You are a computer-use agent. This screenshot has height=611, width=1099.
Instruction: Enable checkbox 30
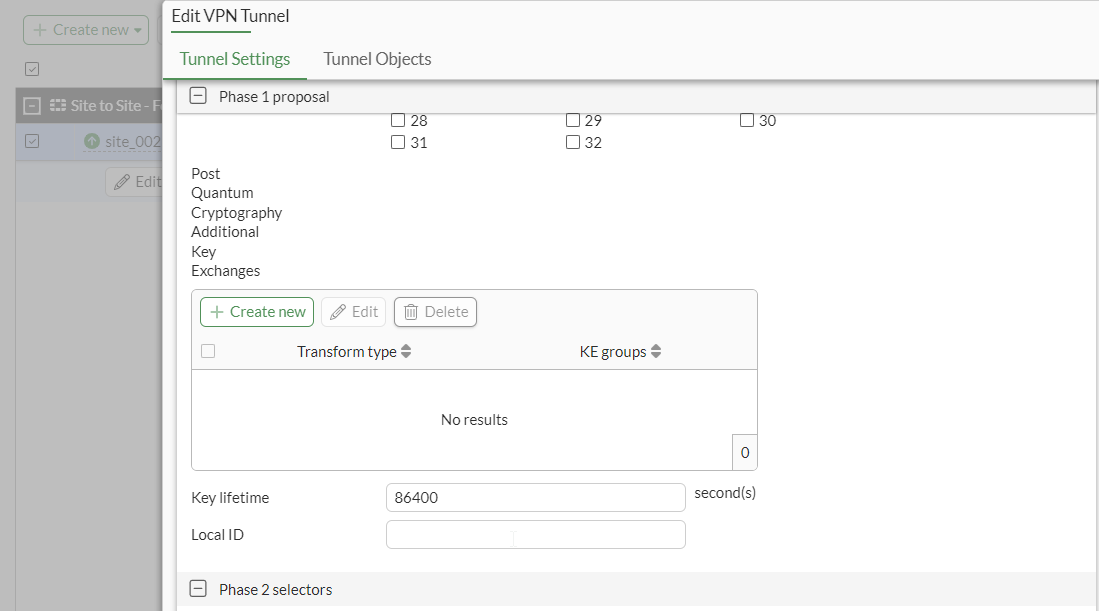746,119
